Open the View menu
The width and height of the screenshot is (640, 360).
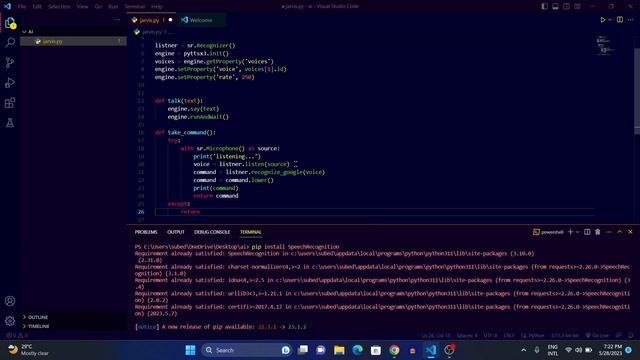[82, 7]
